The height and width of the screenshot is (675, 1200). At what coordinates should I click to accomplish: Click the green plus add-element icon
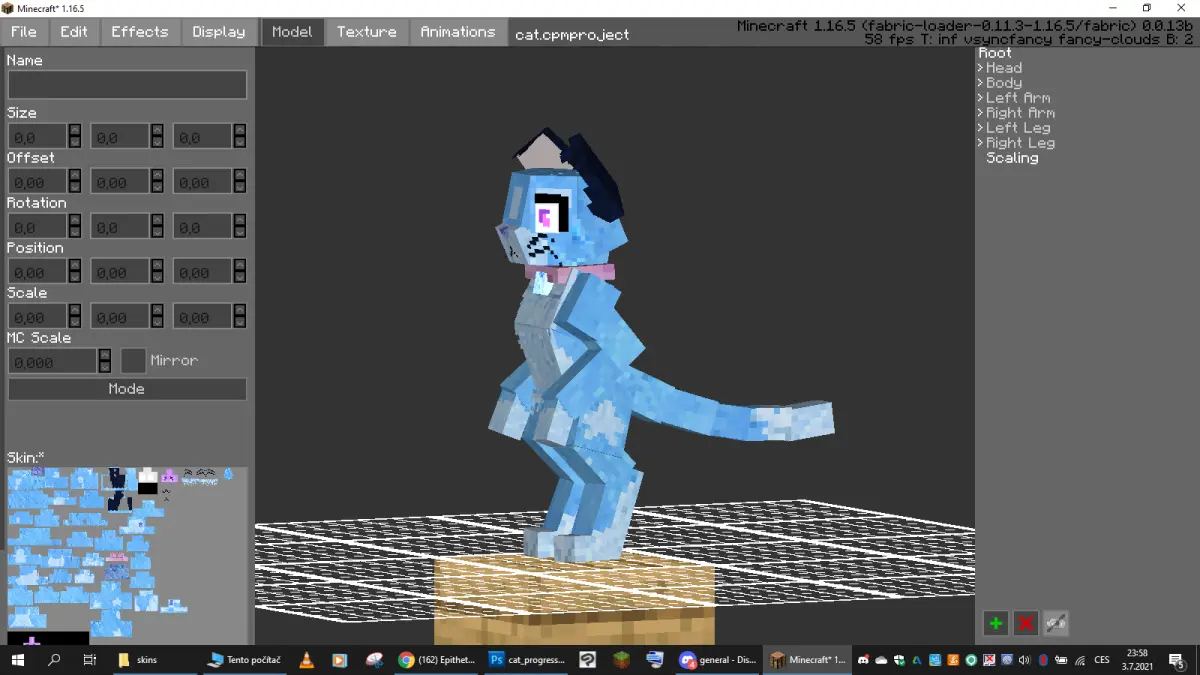(x=995, y=624)
